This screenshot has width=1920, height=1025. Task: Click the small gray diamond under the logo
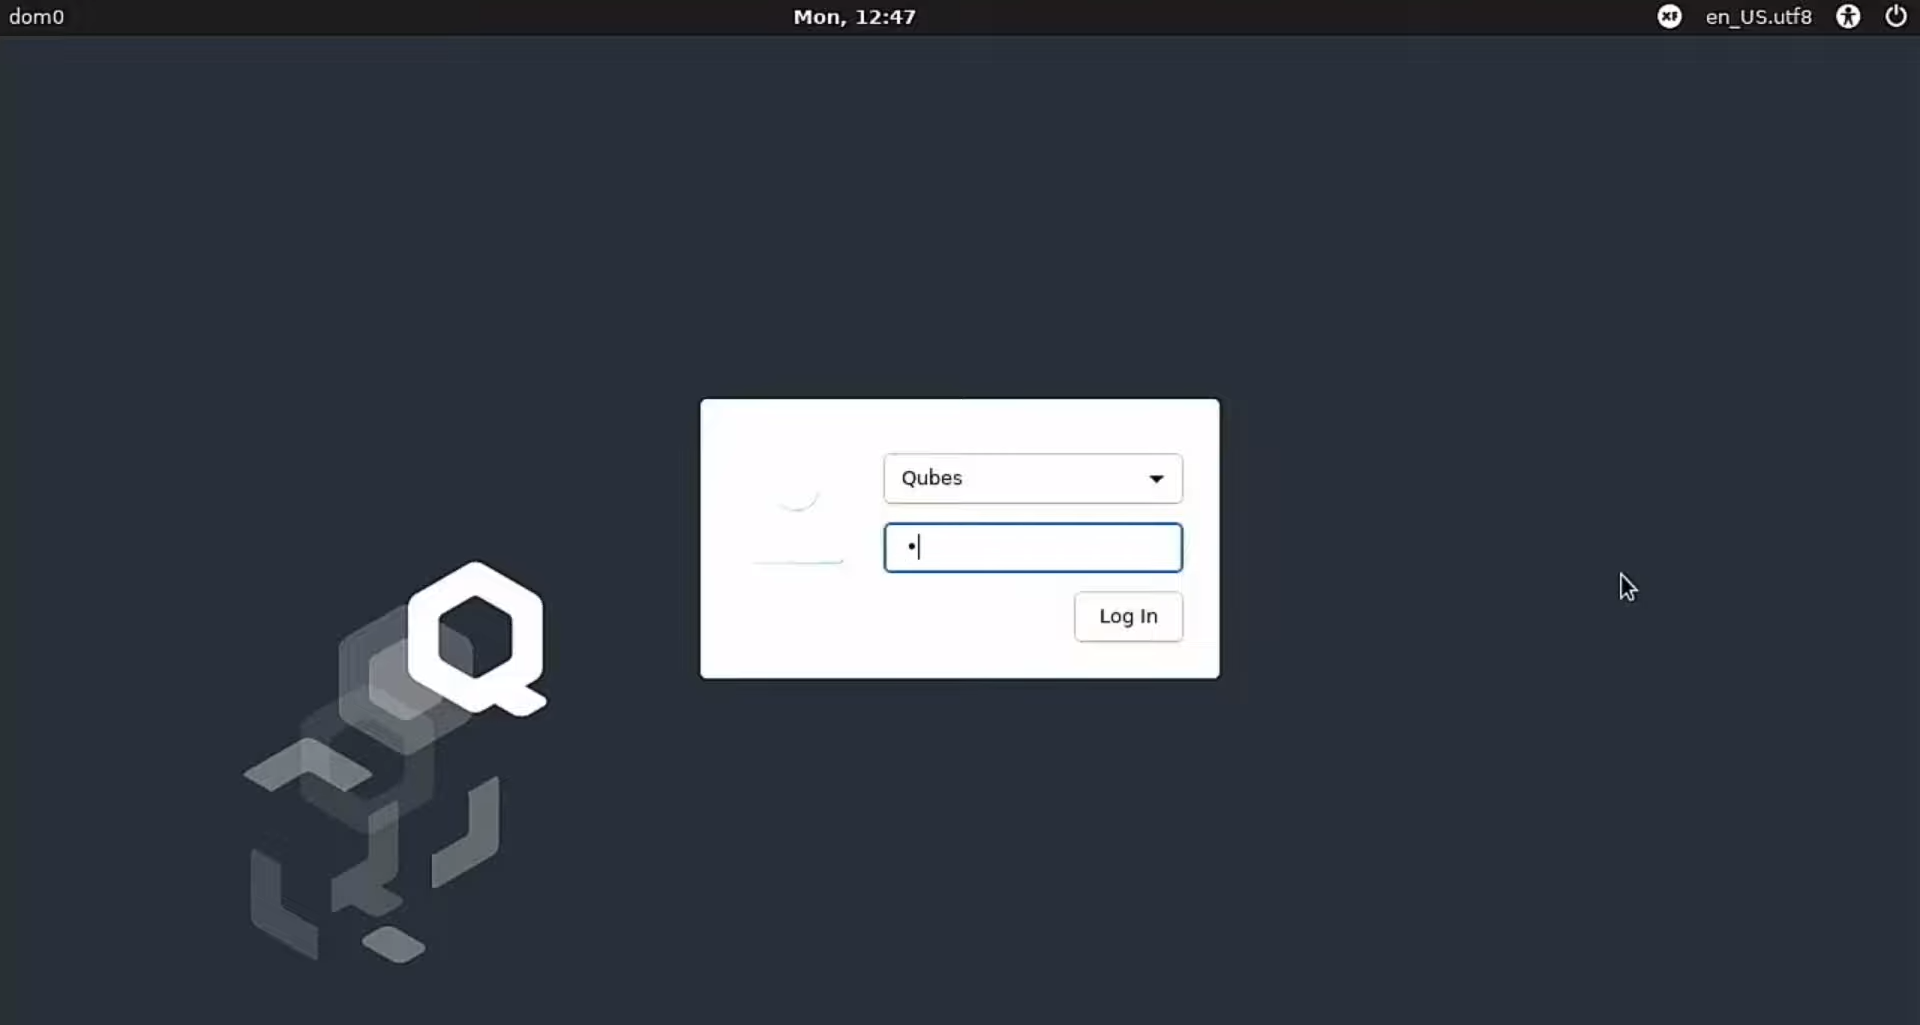click(x=394, y=944)
